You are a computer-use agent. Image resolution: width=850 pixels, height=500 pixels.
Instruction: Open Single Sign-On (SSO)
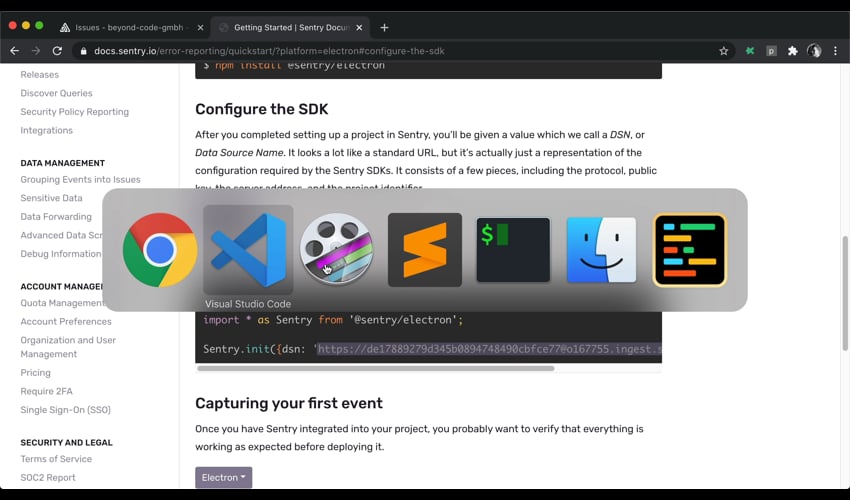click(66, 410)
